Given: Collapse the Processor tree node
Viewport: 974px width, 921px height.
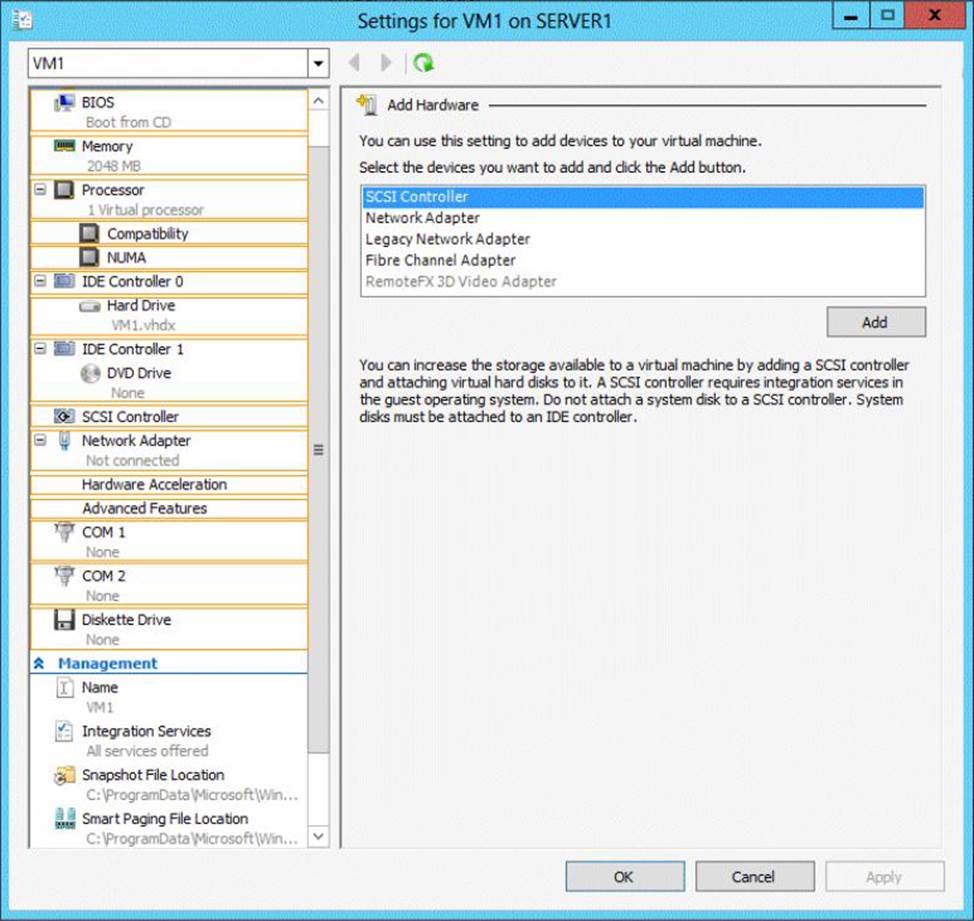Looking at the screenshot, I should pyautogui.click(x=41, y=189).
